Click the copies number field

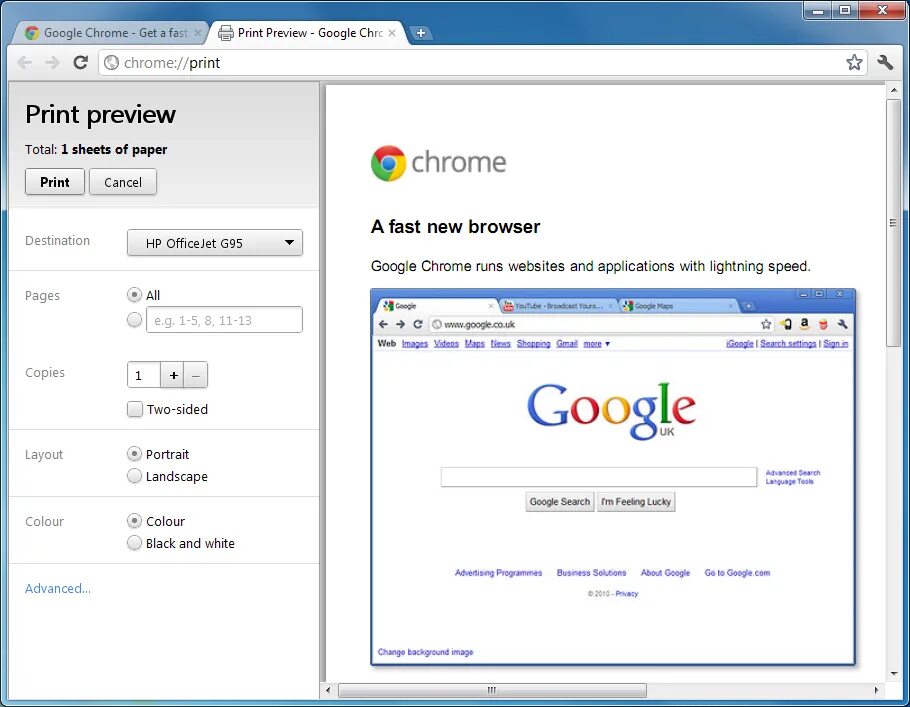[x=144, y=376]
